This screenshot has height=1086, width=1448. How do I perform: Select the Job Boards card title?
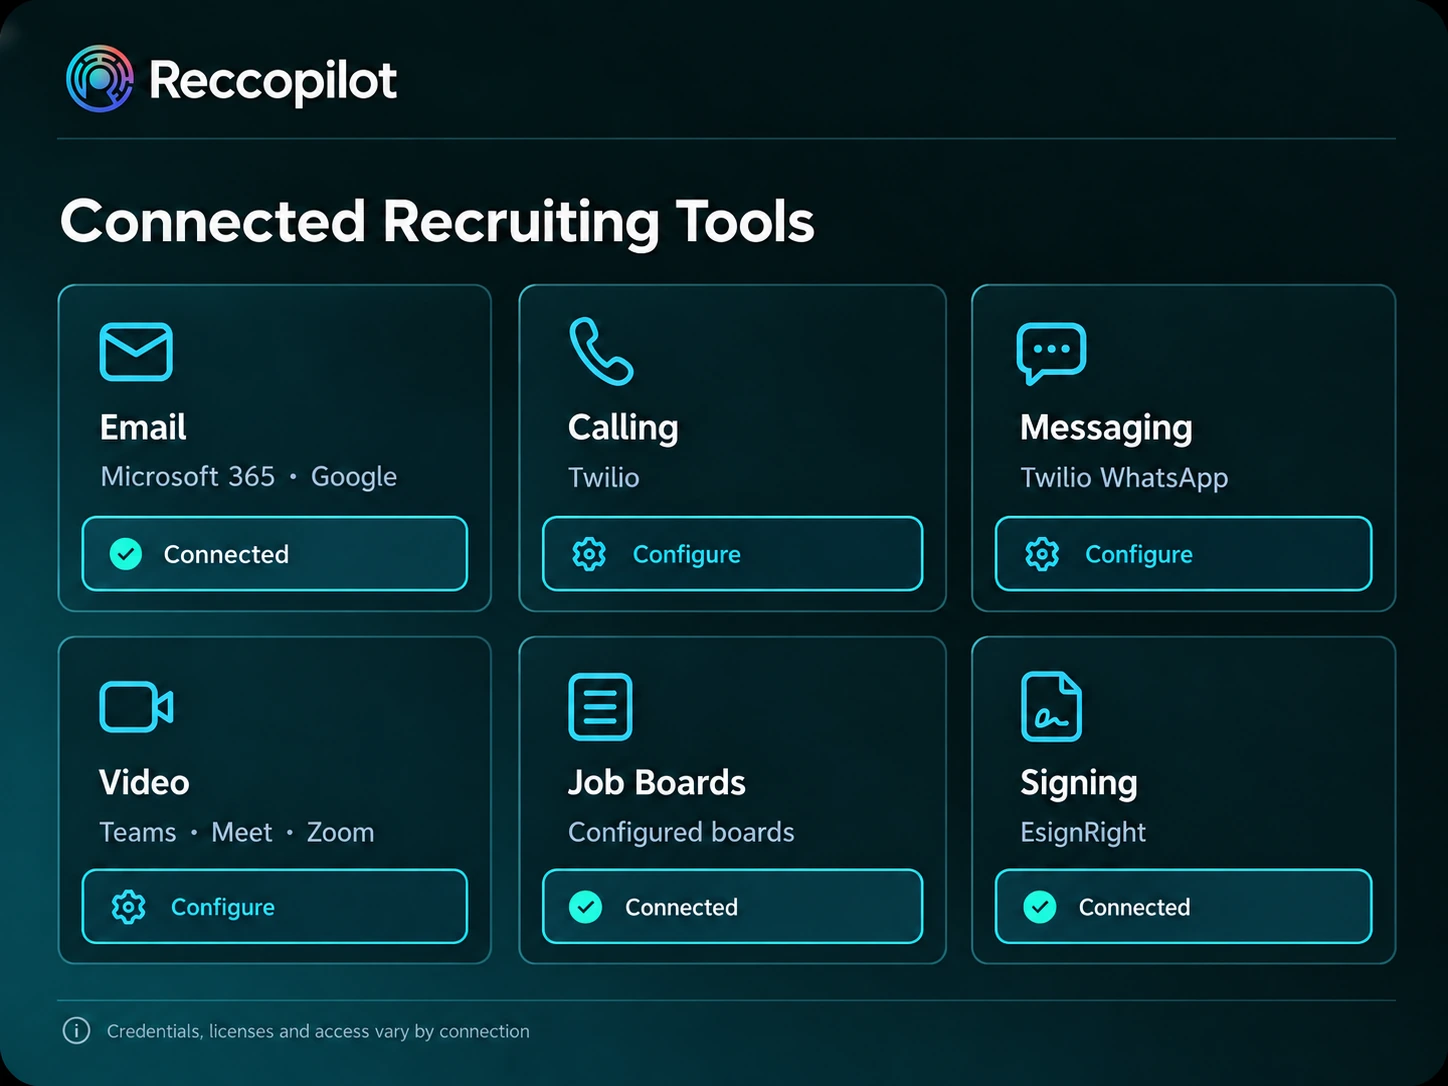click(x=657, y=782)
